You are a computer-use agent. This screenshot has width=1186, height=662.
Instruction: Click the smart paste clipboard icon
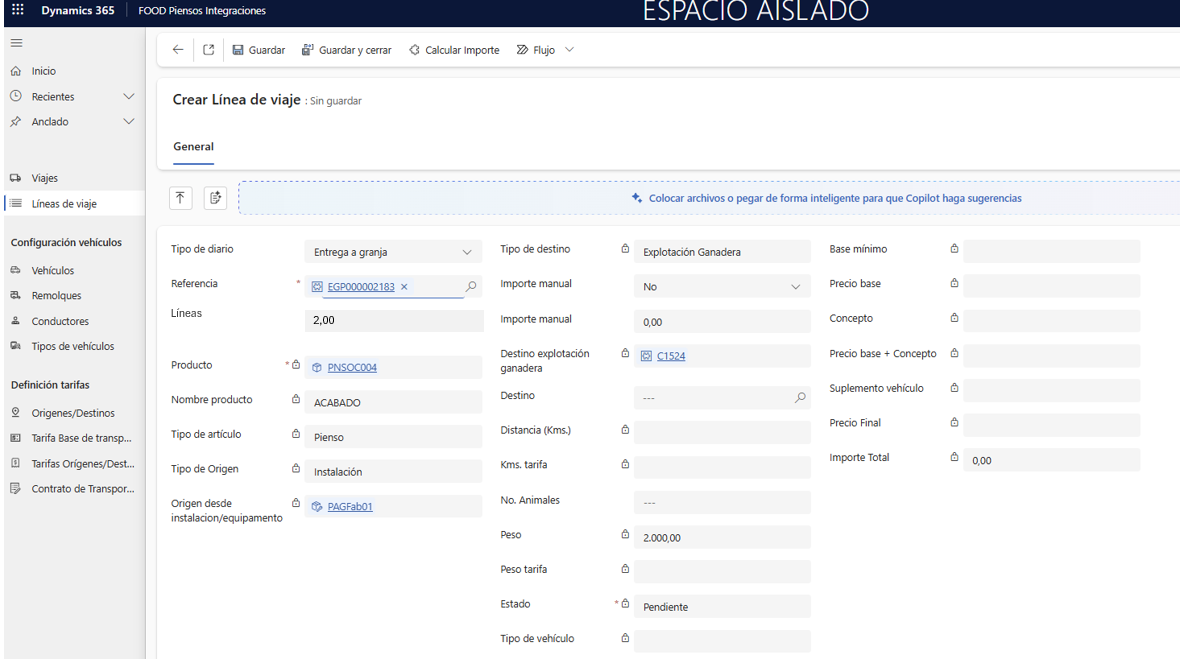[215, 198]
